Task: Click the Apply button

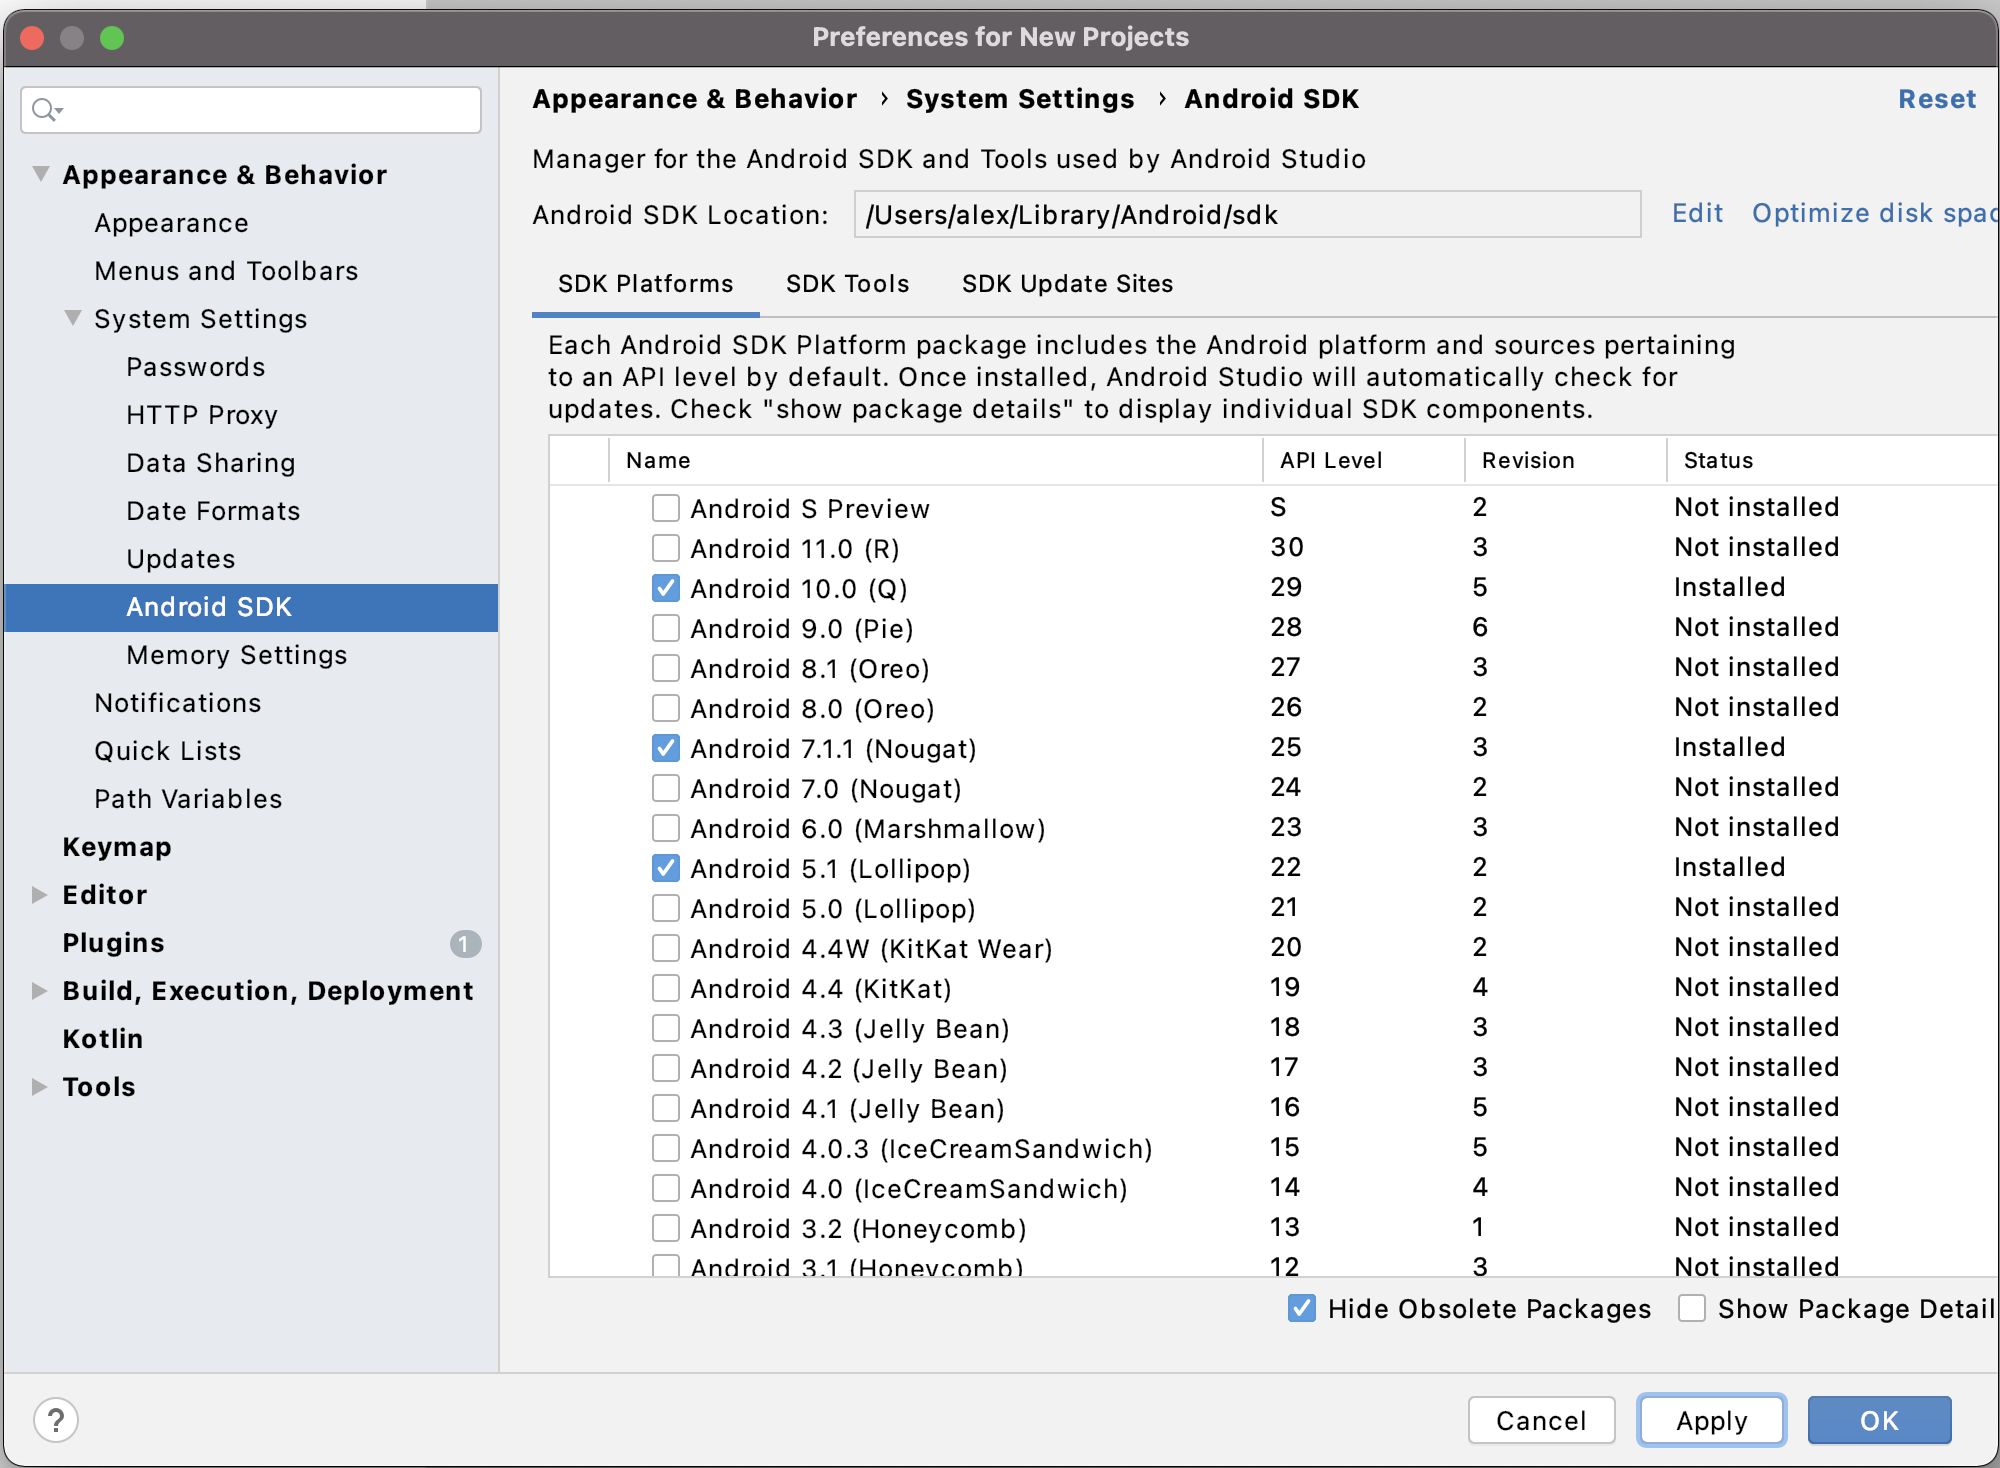Action: point(1711,1420)
